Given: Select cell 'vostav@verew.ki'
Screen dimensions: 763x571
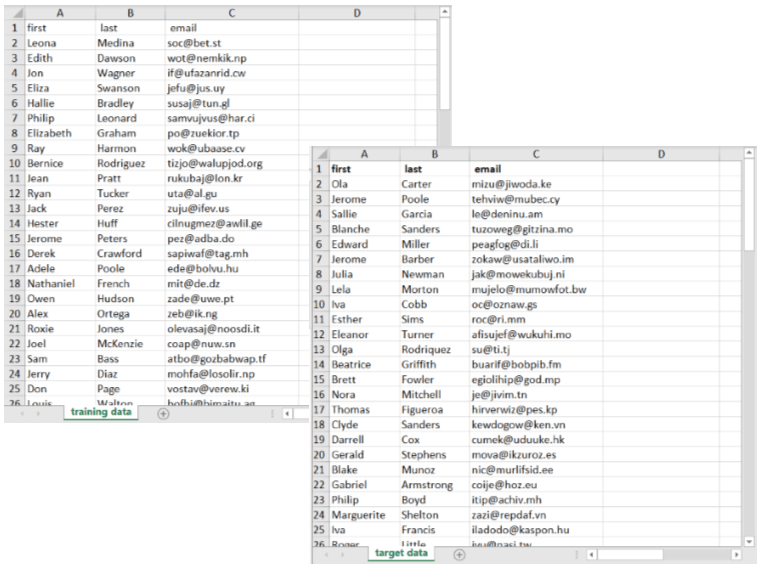Looking at the screenshot, I should click(232, 389).
